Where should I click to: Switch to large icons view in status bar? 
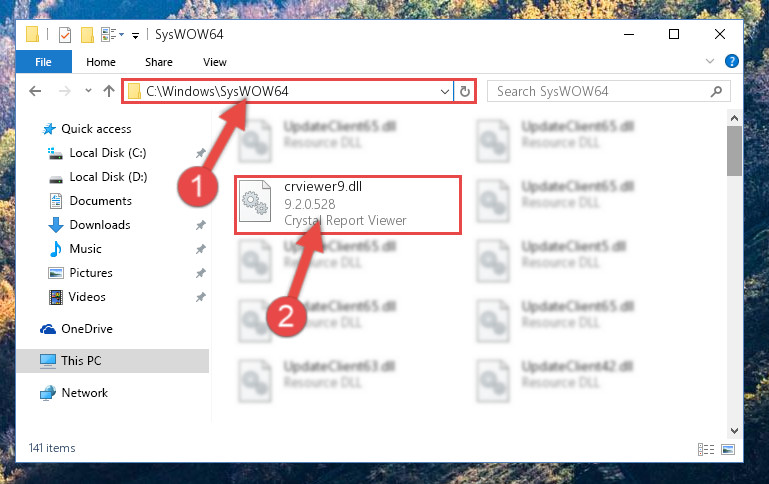[728, 449]
